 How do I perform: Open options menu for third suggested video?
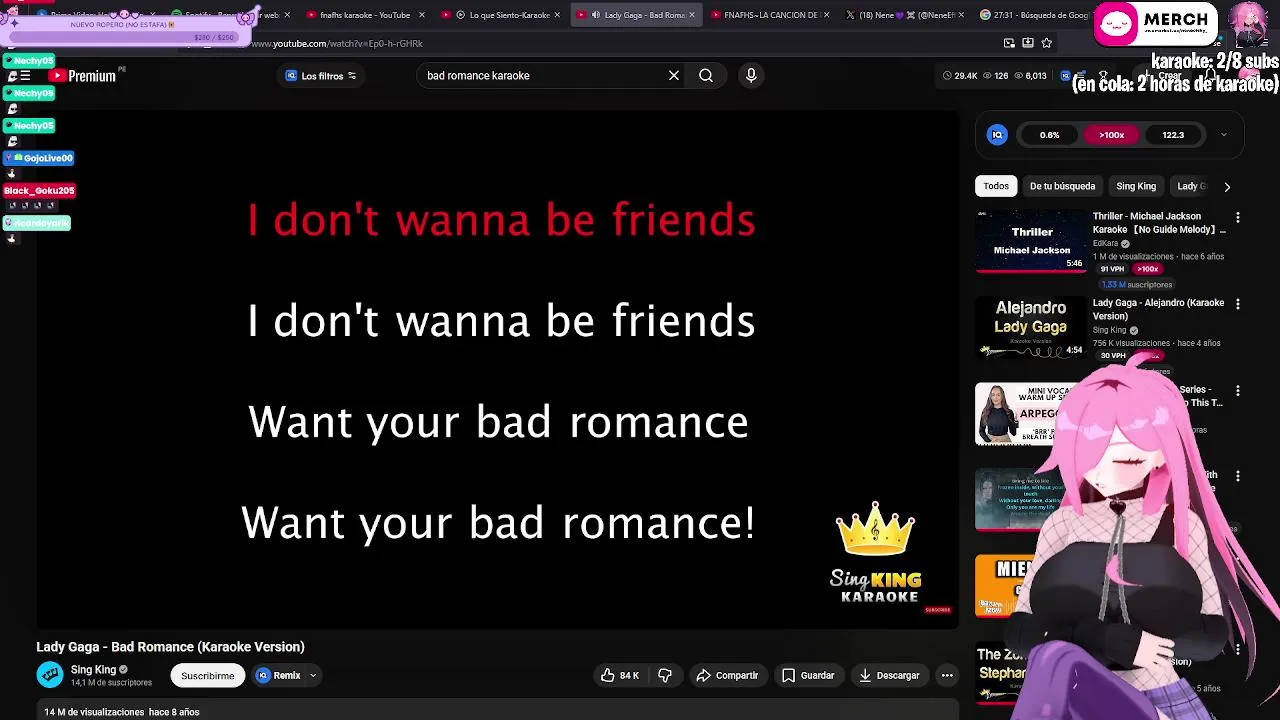coord(1238,391)
